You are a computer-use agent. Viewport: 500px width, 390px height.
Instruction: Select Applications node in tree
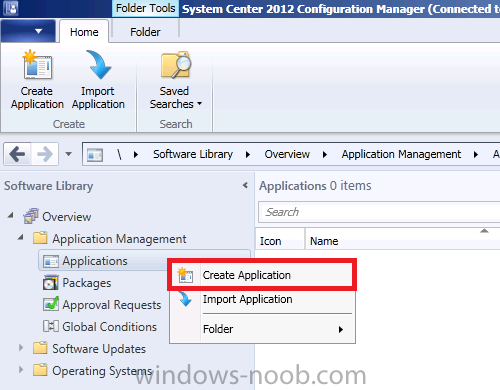(95, 261)
